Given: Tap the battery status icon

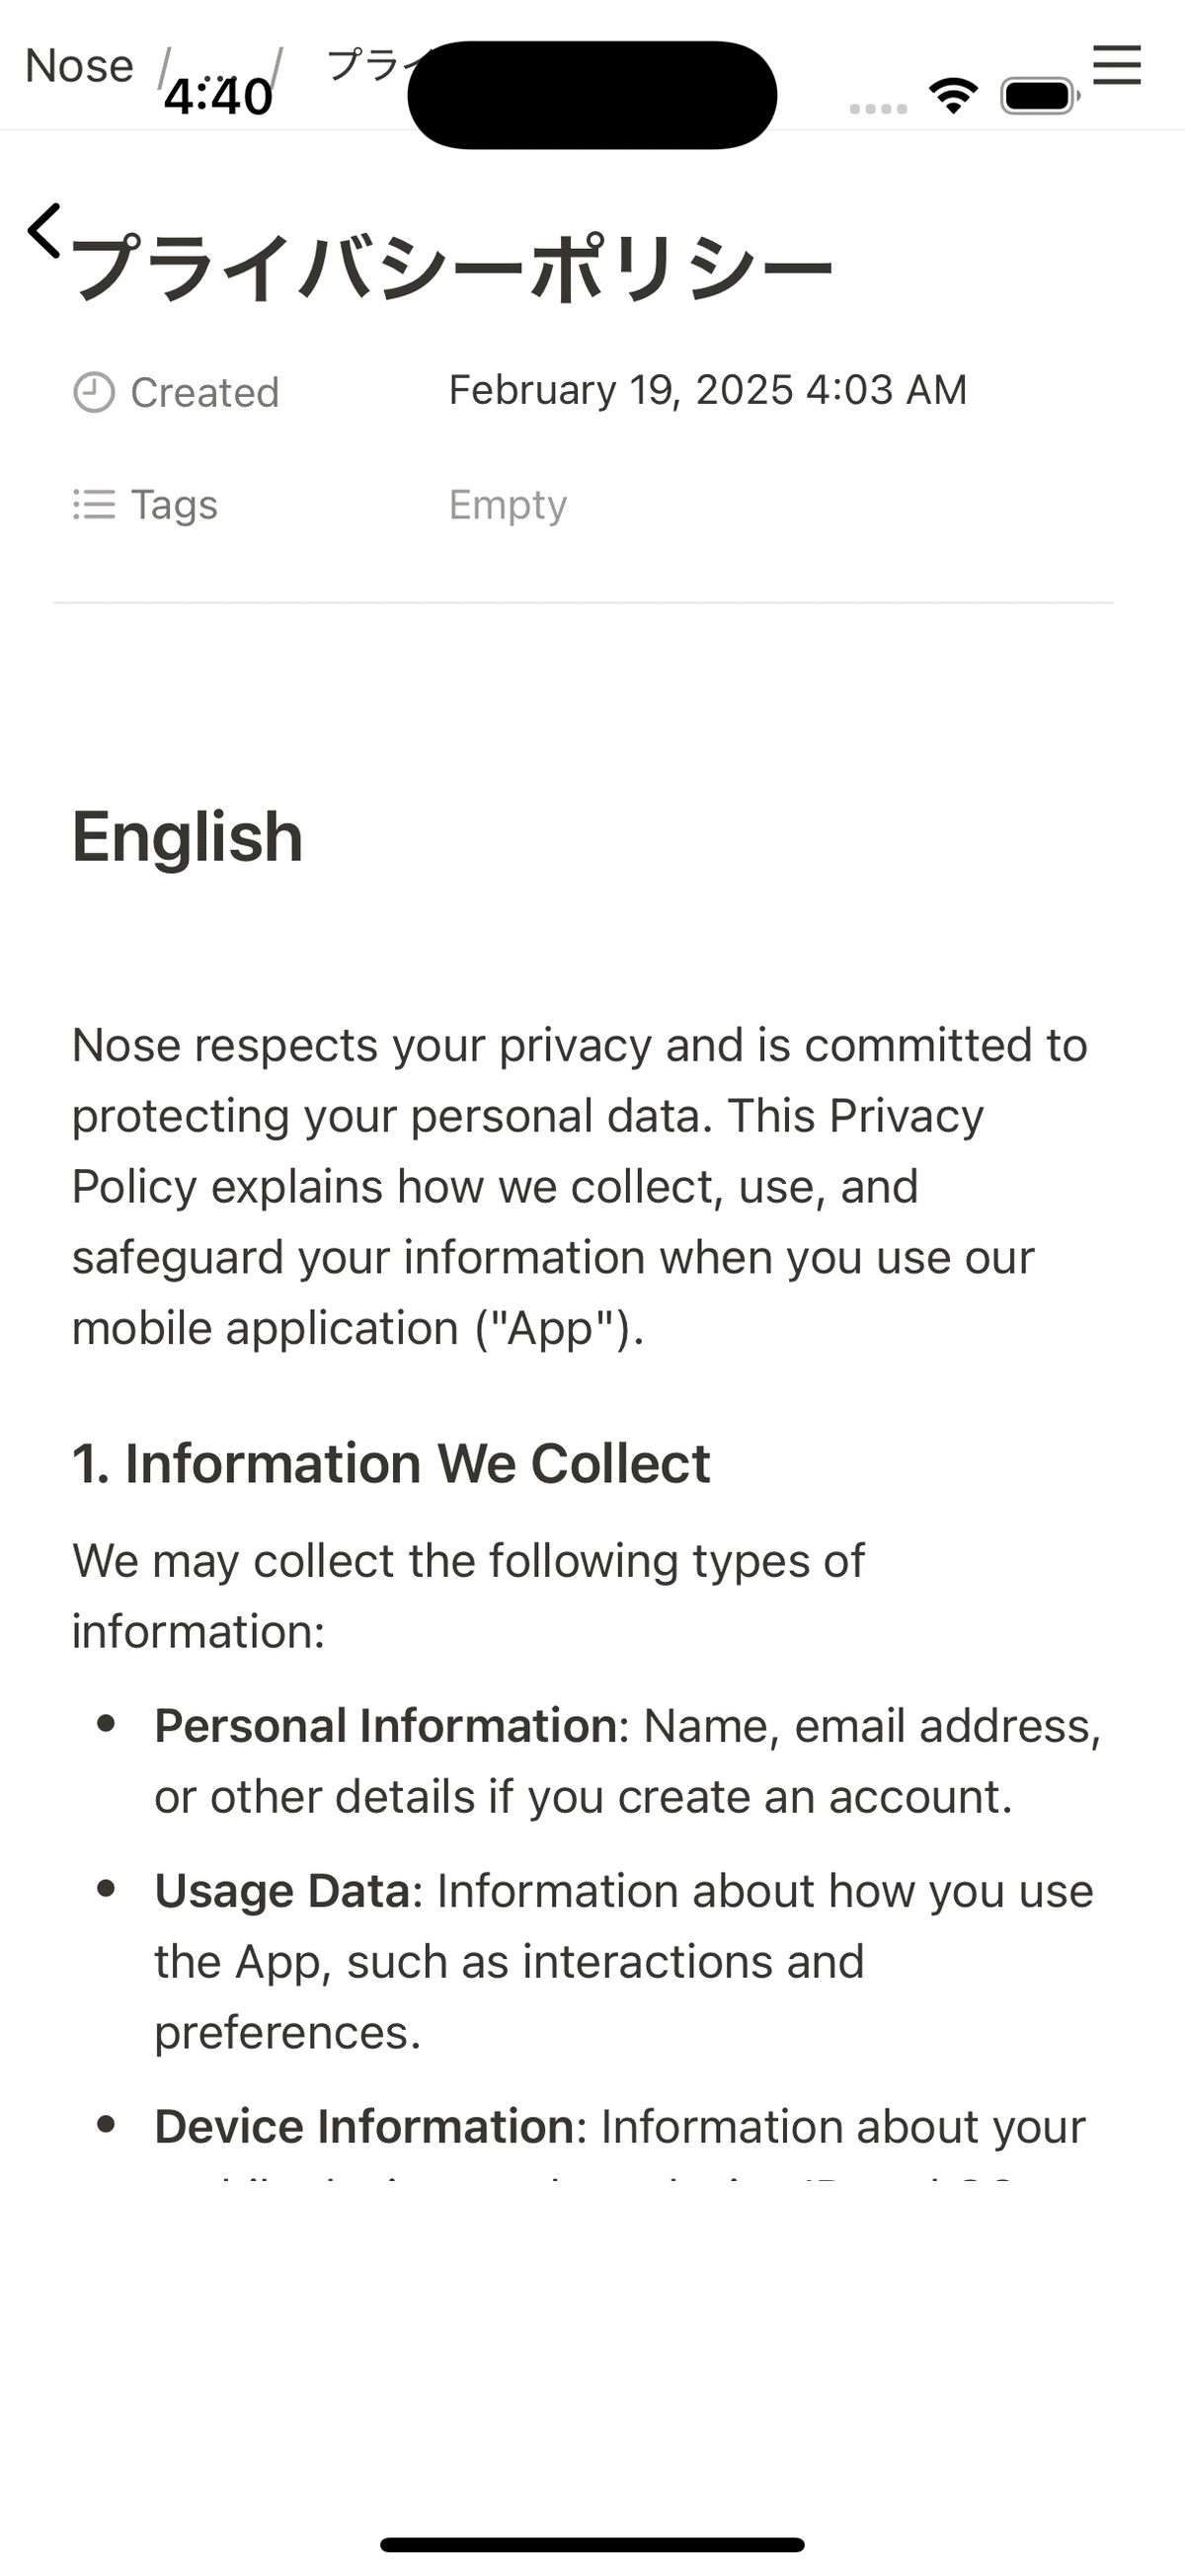Looking at the screenshot, I should [x=1040, y=96].
